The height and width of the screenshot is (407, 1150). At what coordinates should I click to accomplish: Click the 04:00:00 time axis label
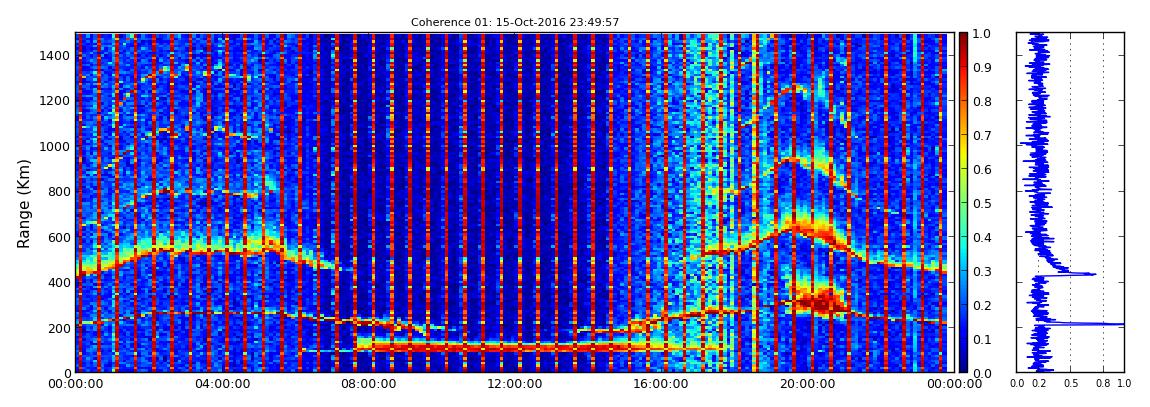pyautogui.click(x=221, y=384)
